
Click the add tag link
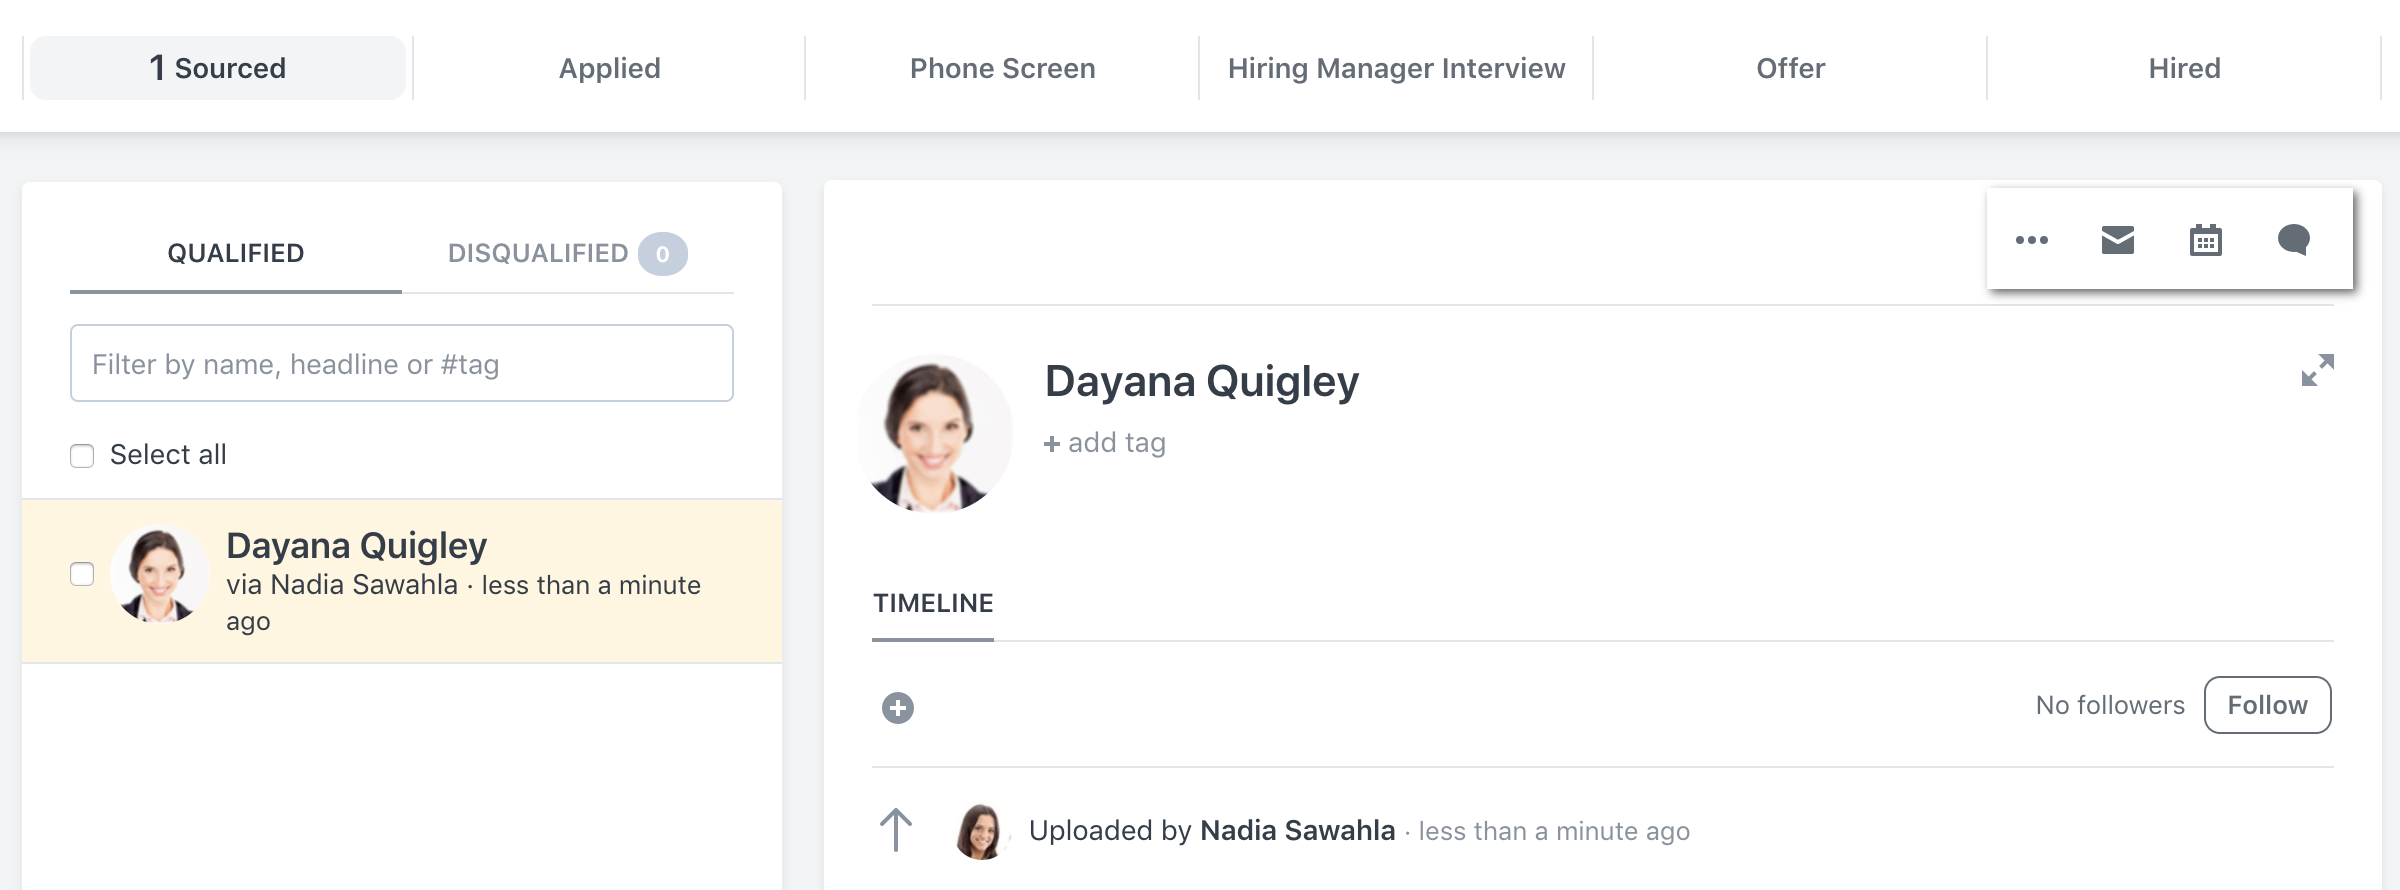[x=1105, y=443]
